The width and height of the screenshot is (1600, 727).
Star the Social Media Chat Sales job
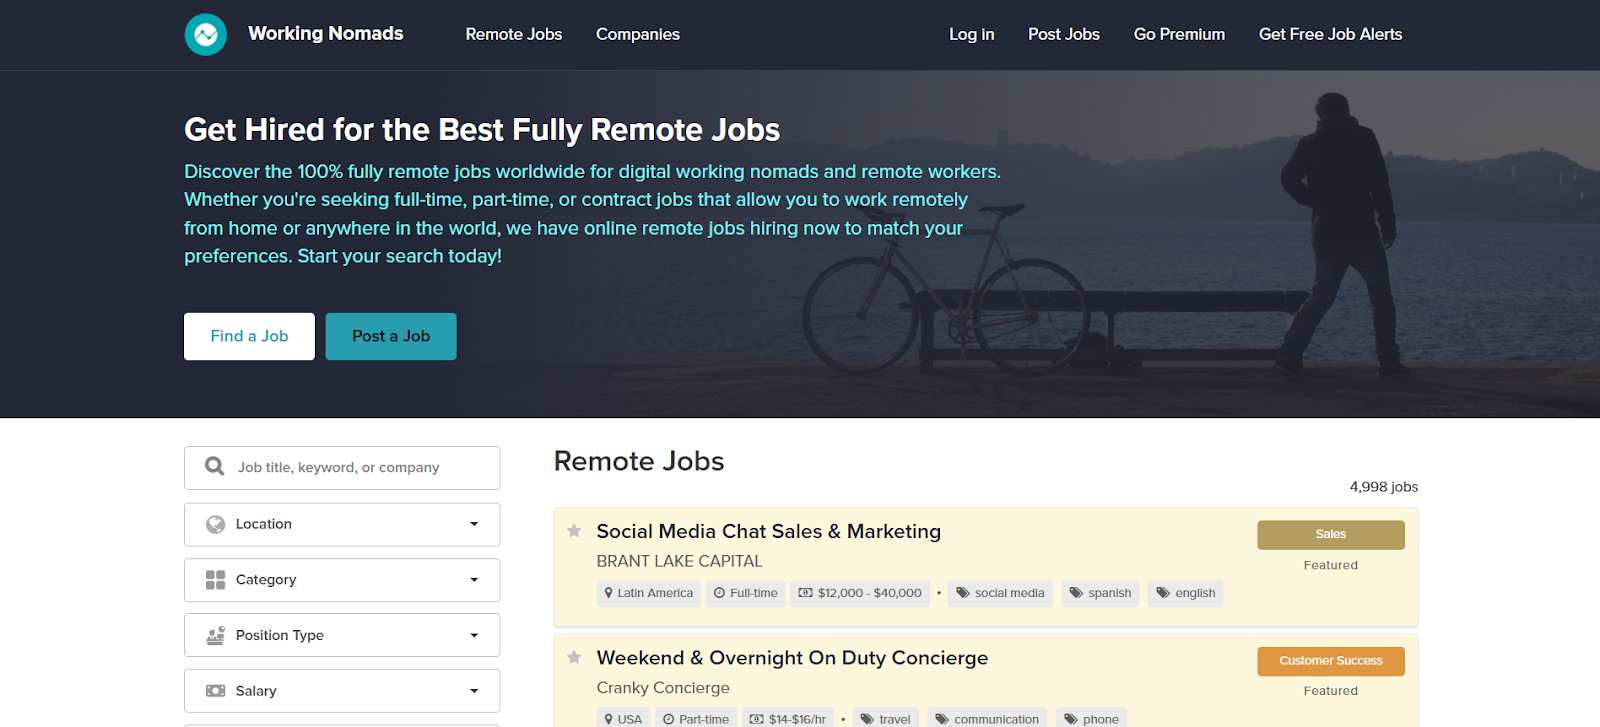tap(574, 531)
